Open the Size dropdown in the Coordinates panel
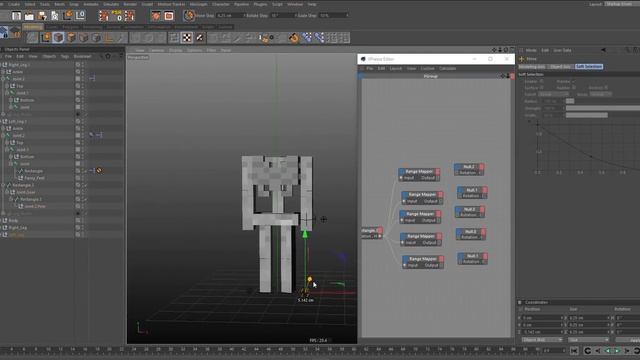 [x=589, y=340]
